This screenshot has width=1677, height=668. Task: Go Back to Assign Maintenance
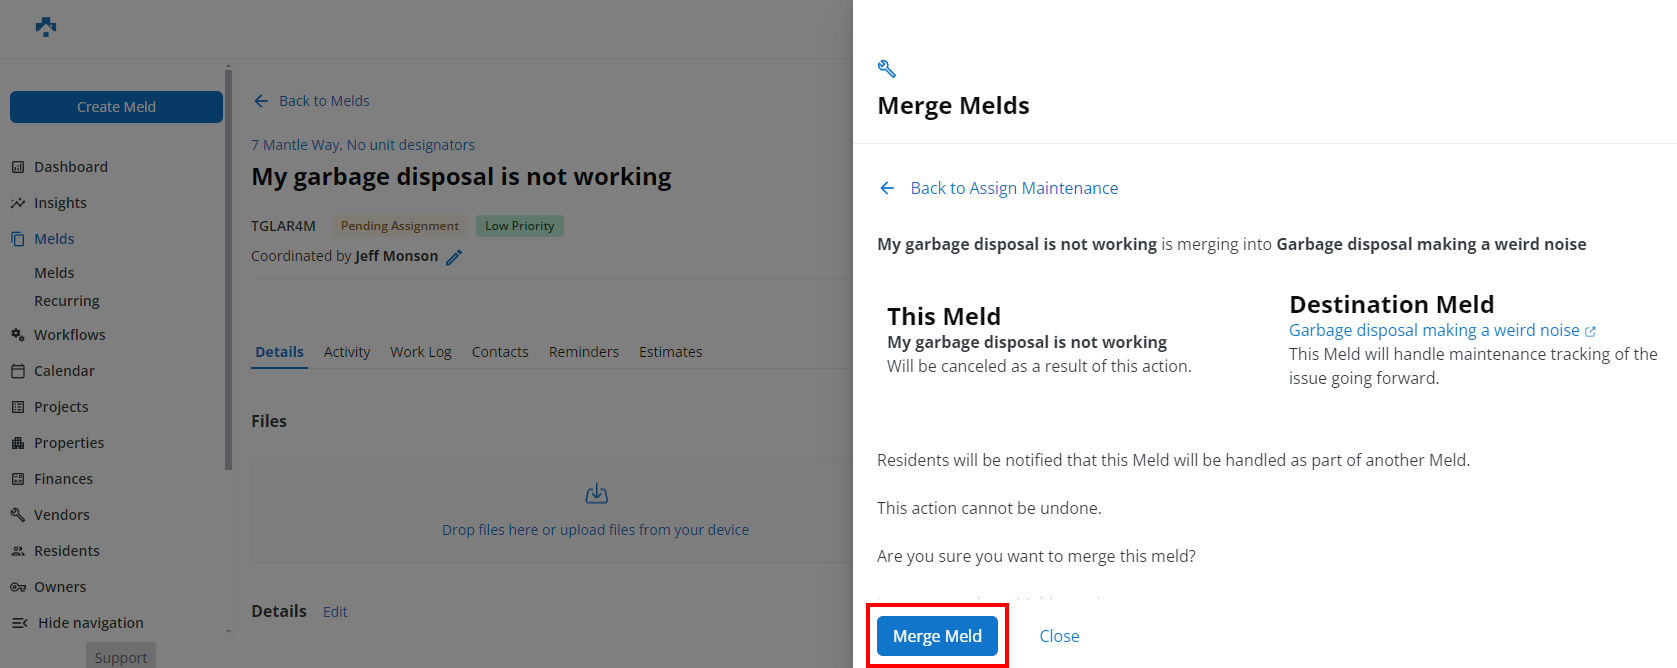pos(1014,187)
